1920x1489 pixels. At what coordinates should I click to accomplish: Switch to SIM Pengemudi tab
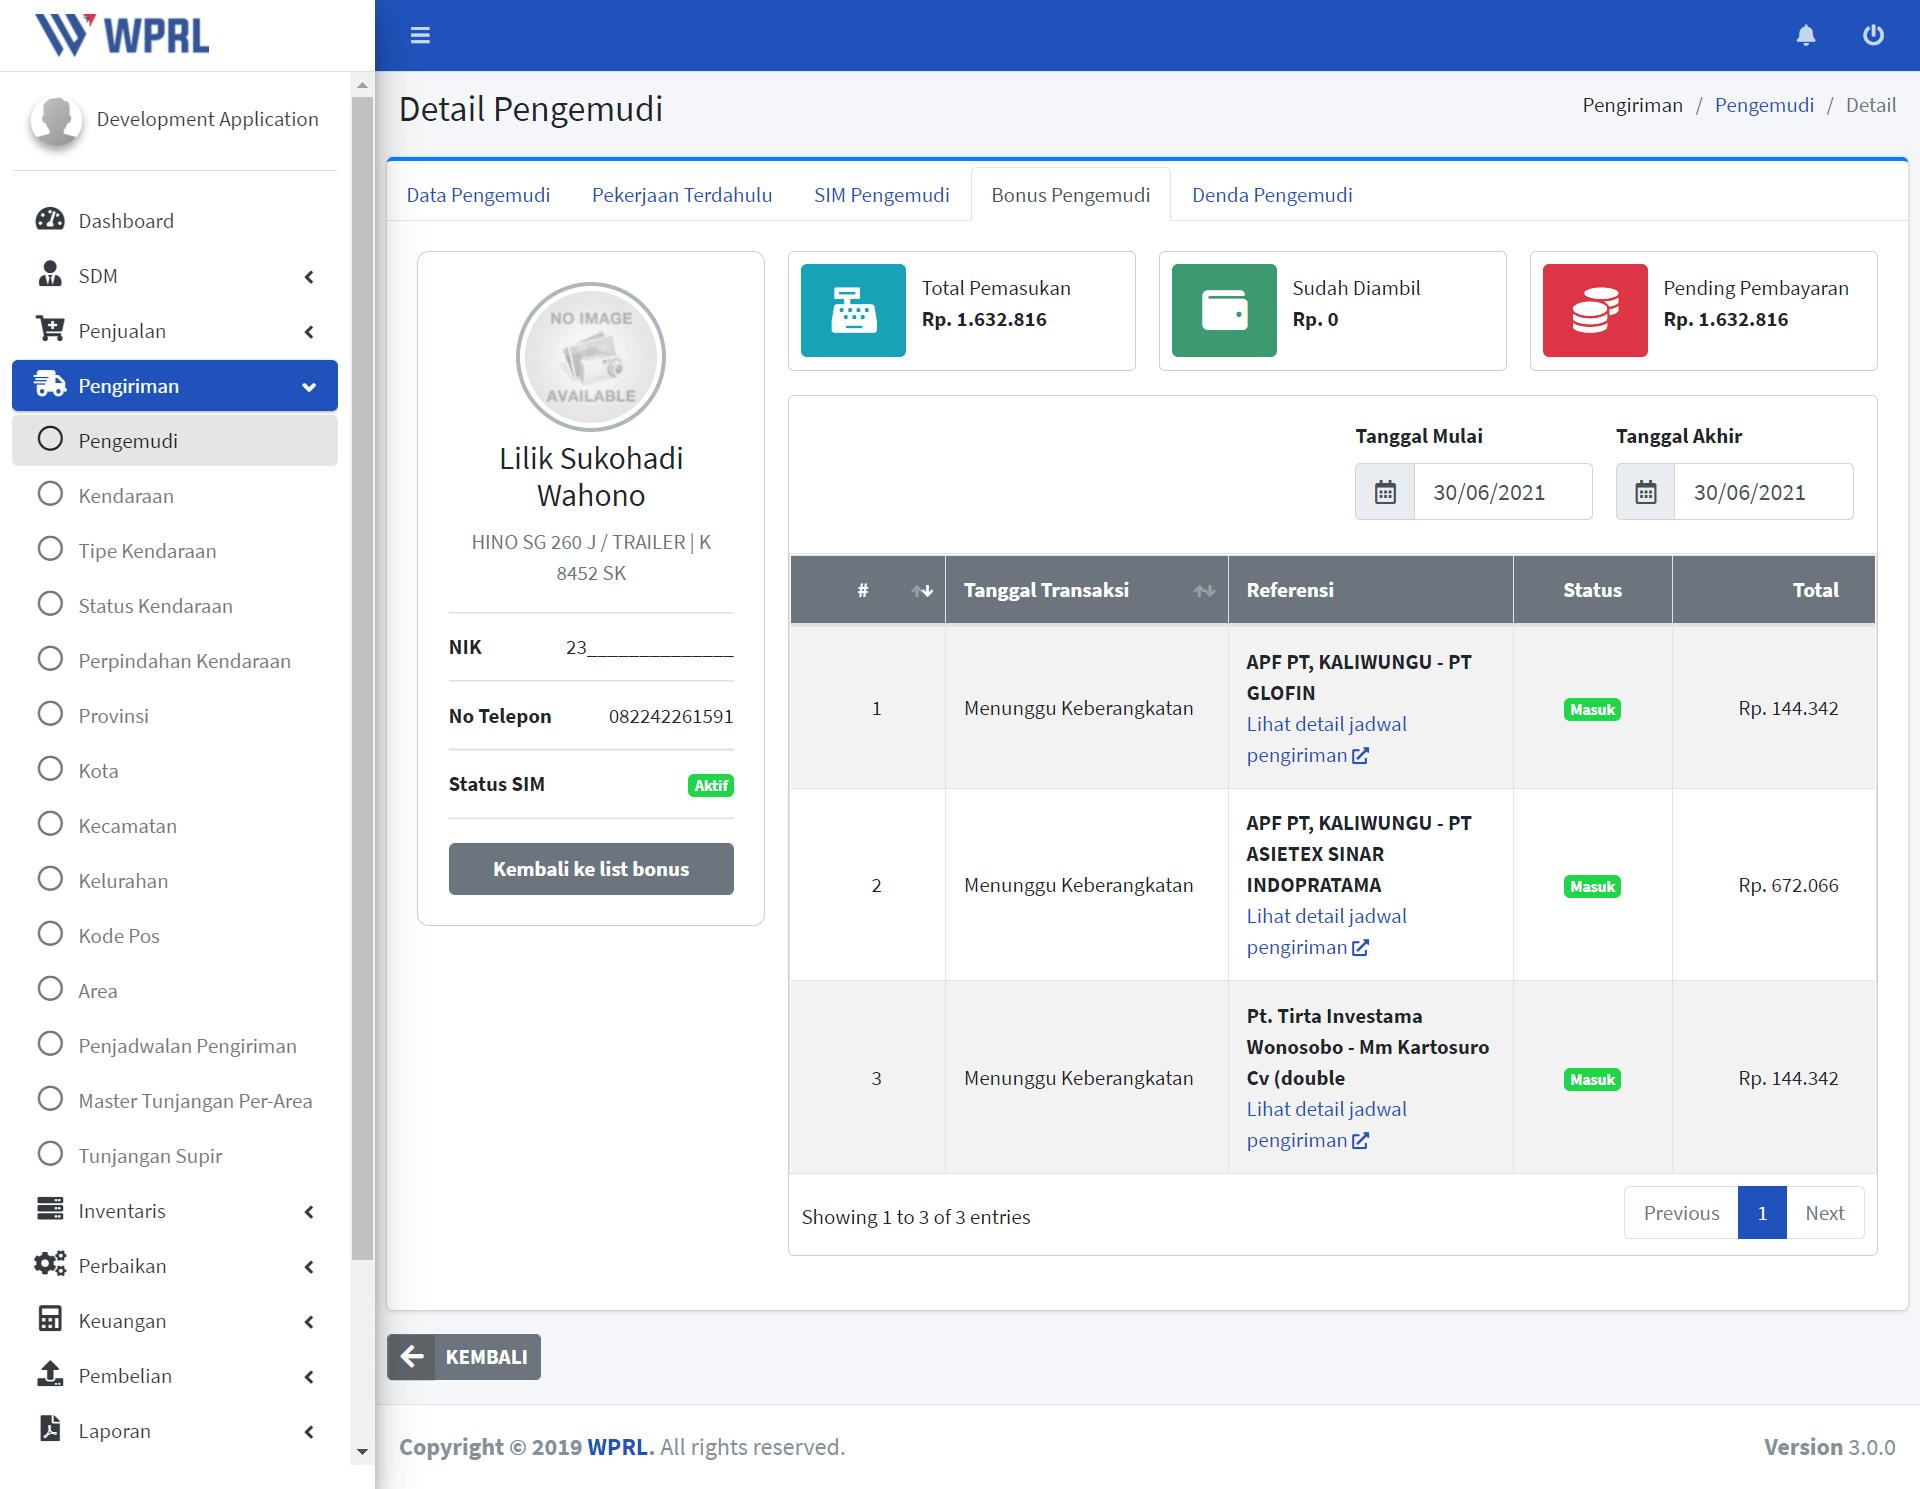click(881, 195)
